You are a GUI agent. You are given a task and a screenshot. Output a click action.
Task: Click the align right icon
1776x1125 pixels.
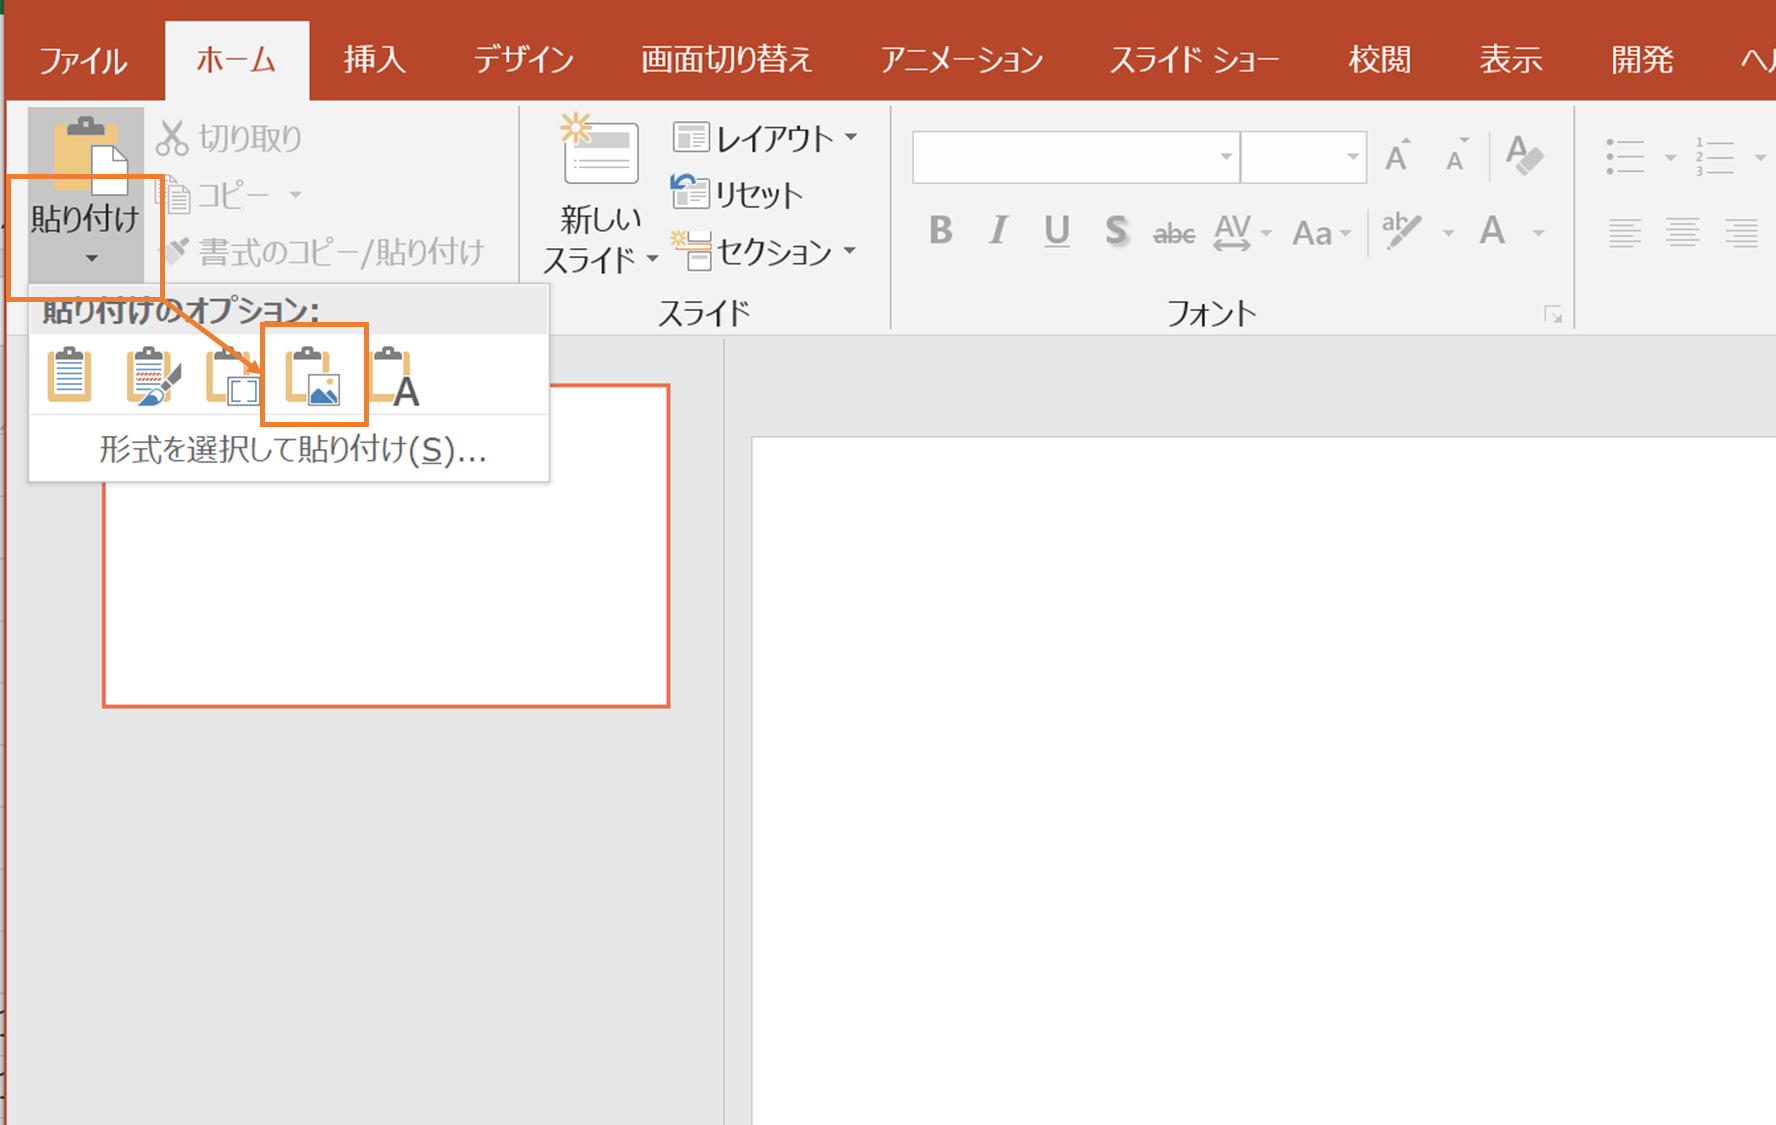1741,233
